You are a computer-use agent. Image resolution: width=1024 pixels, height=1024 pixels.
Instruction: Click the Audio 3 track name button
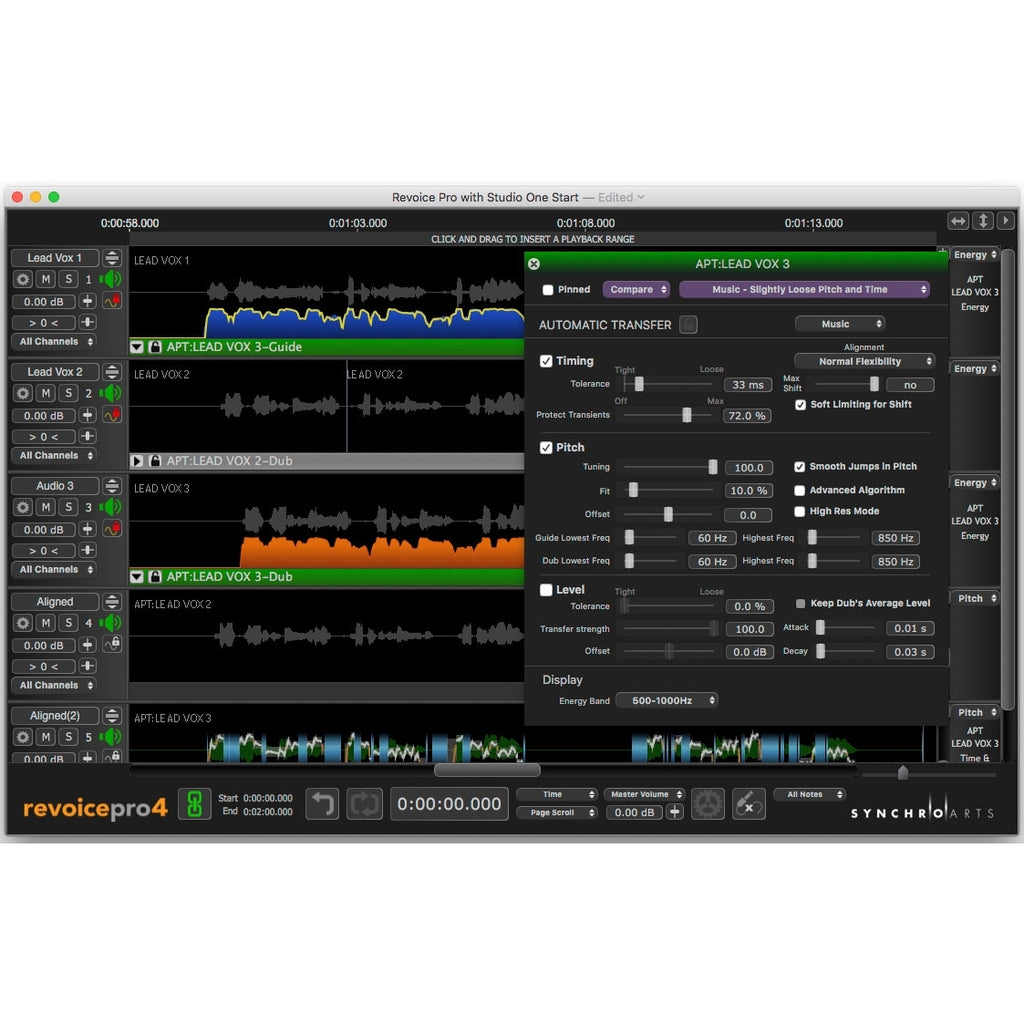(x=55, y=486)
